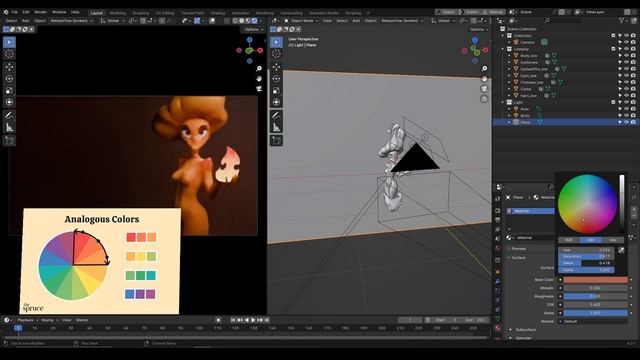Switch to UV Editing workspace tab
640x360 pixels.
tap(165, 13)
